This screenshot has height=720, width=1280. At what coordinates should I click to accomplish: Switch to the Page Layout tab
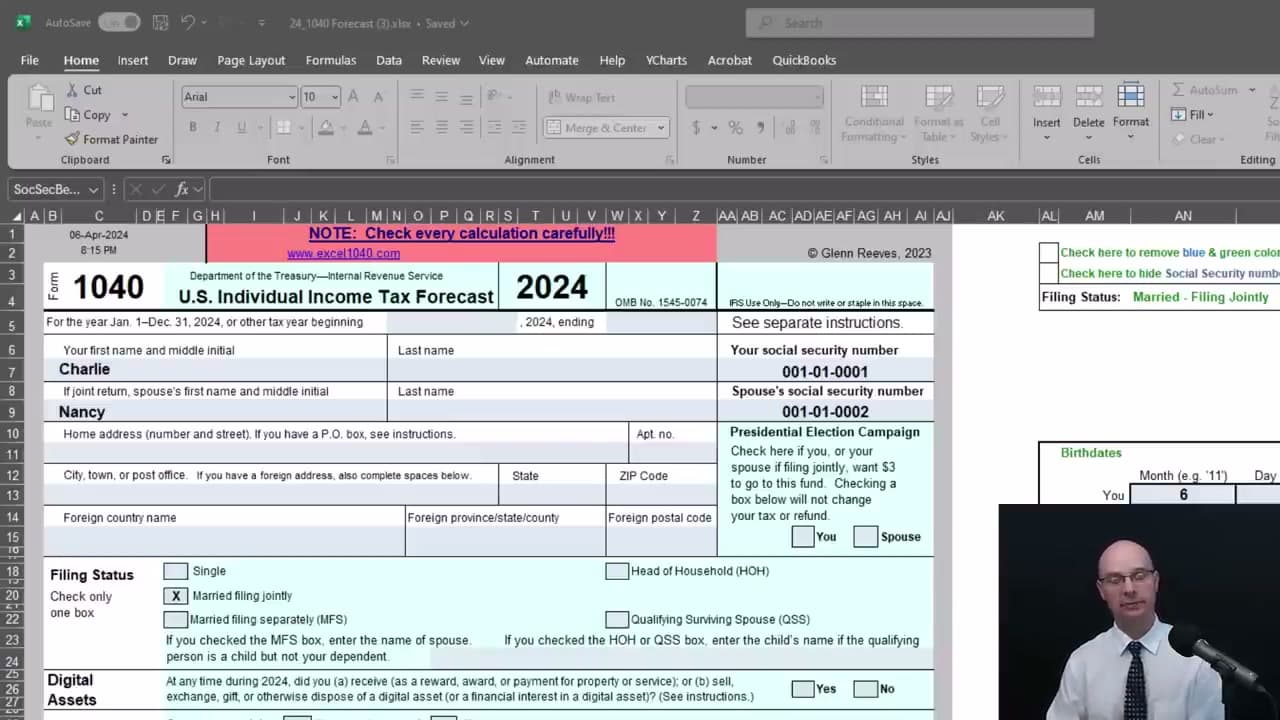(251, 60)
